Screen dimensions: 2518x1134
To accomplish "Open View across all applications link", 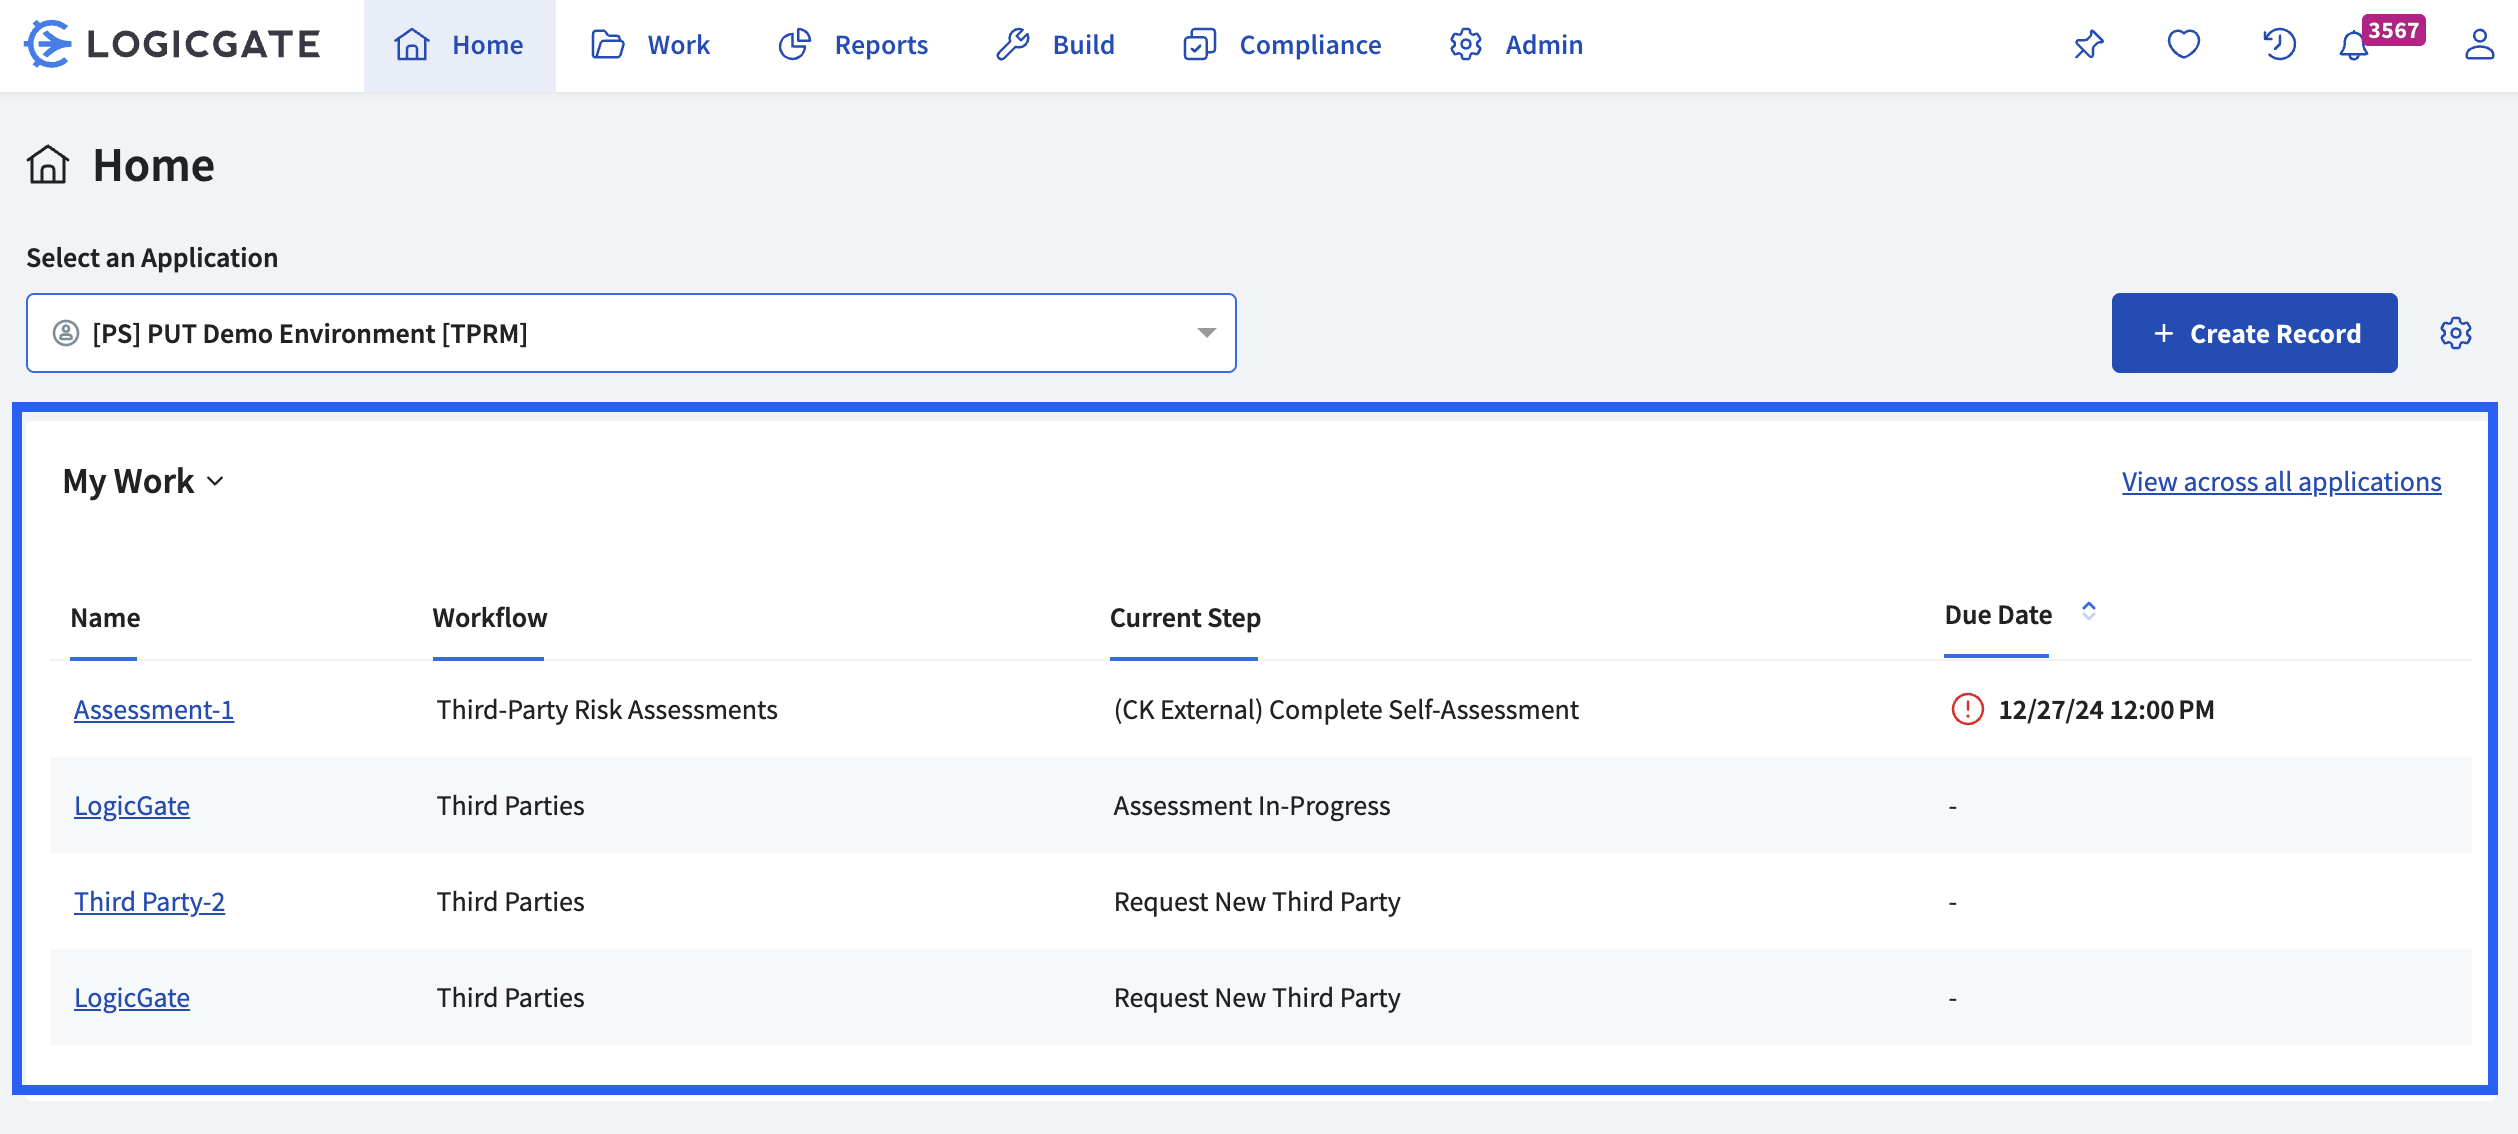I will pos(2281,482).
